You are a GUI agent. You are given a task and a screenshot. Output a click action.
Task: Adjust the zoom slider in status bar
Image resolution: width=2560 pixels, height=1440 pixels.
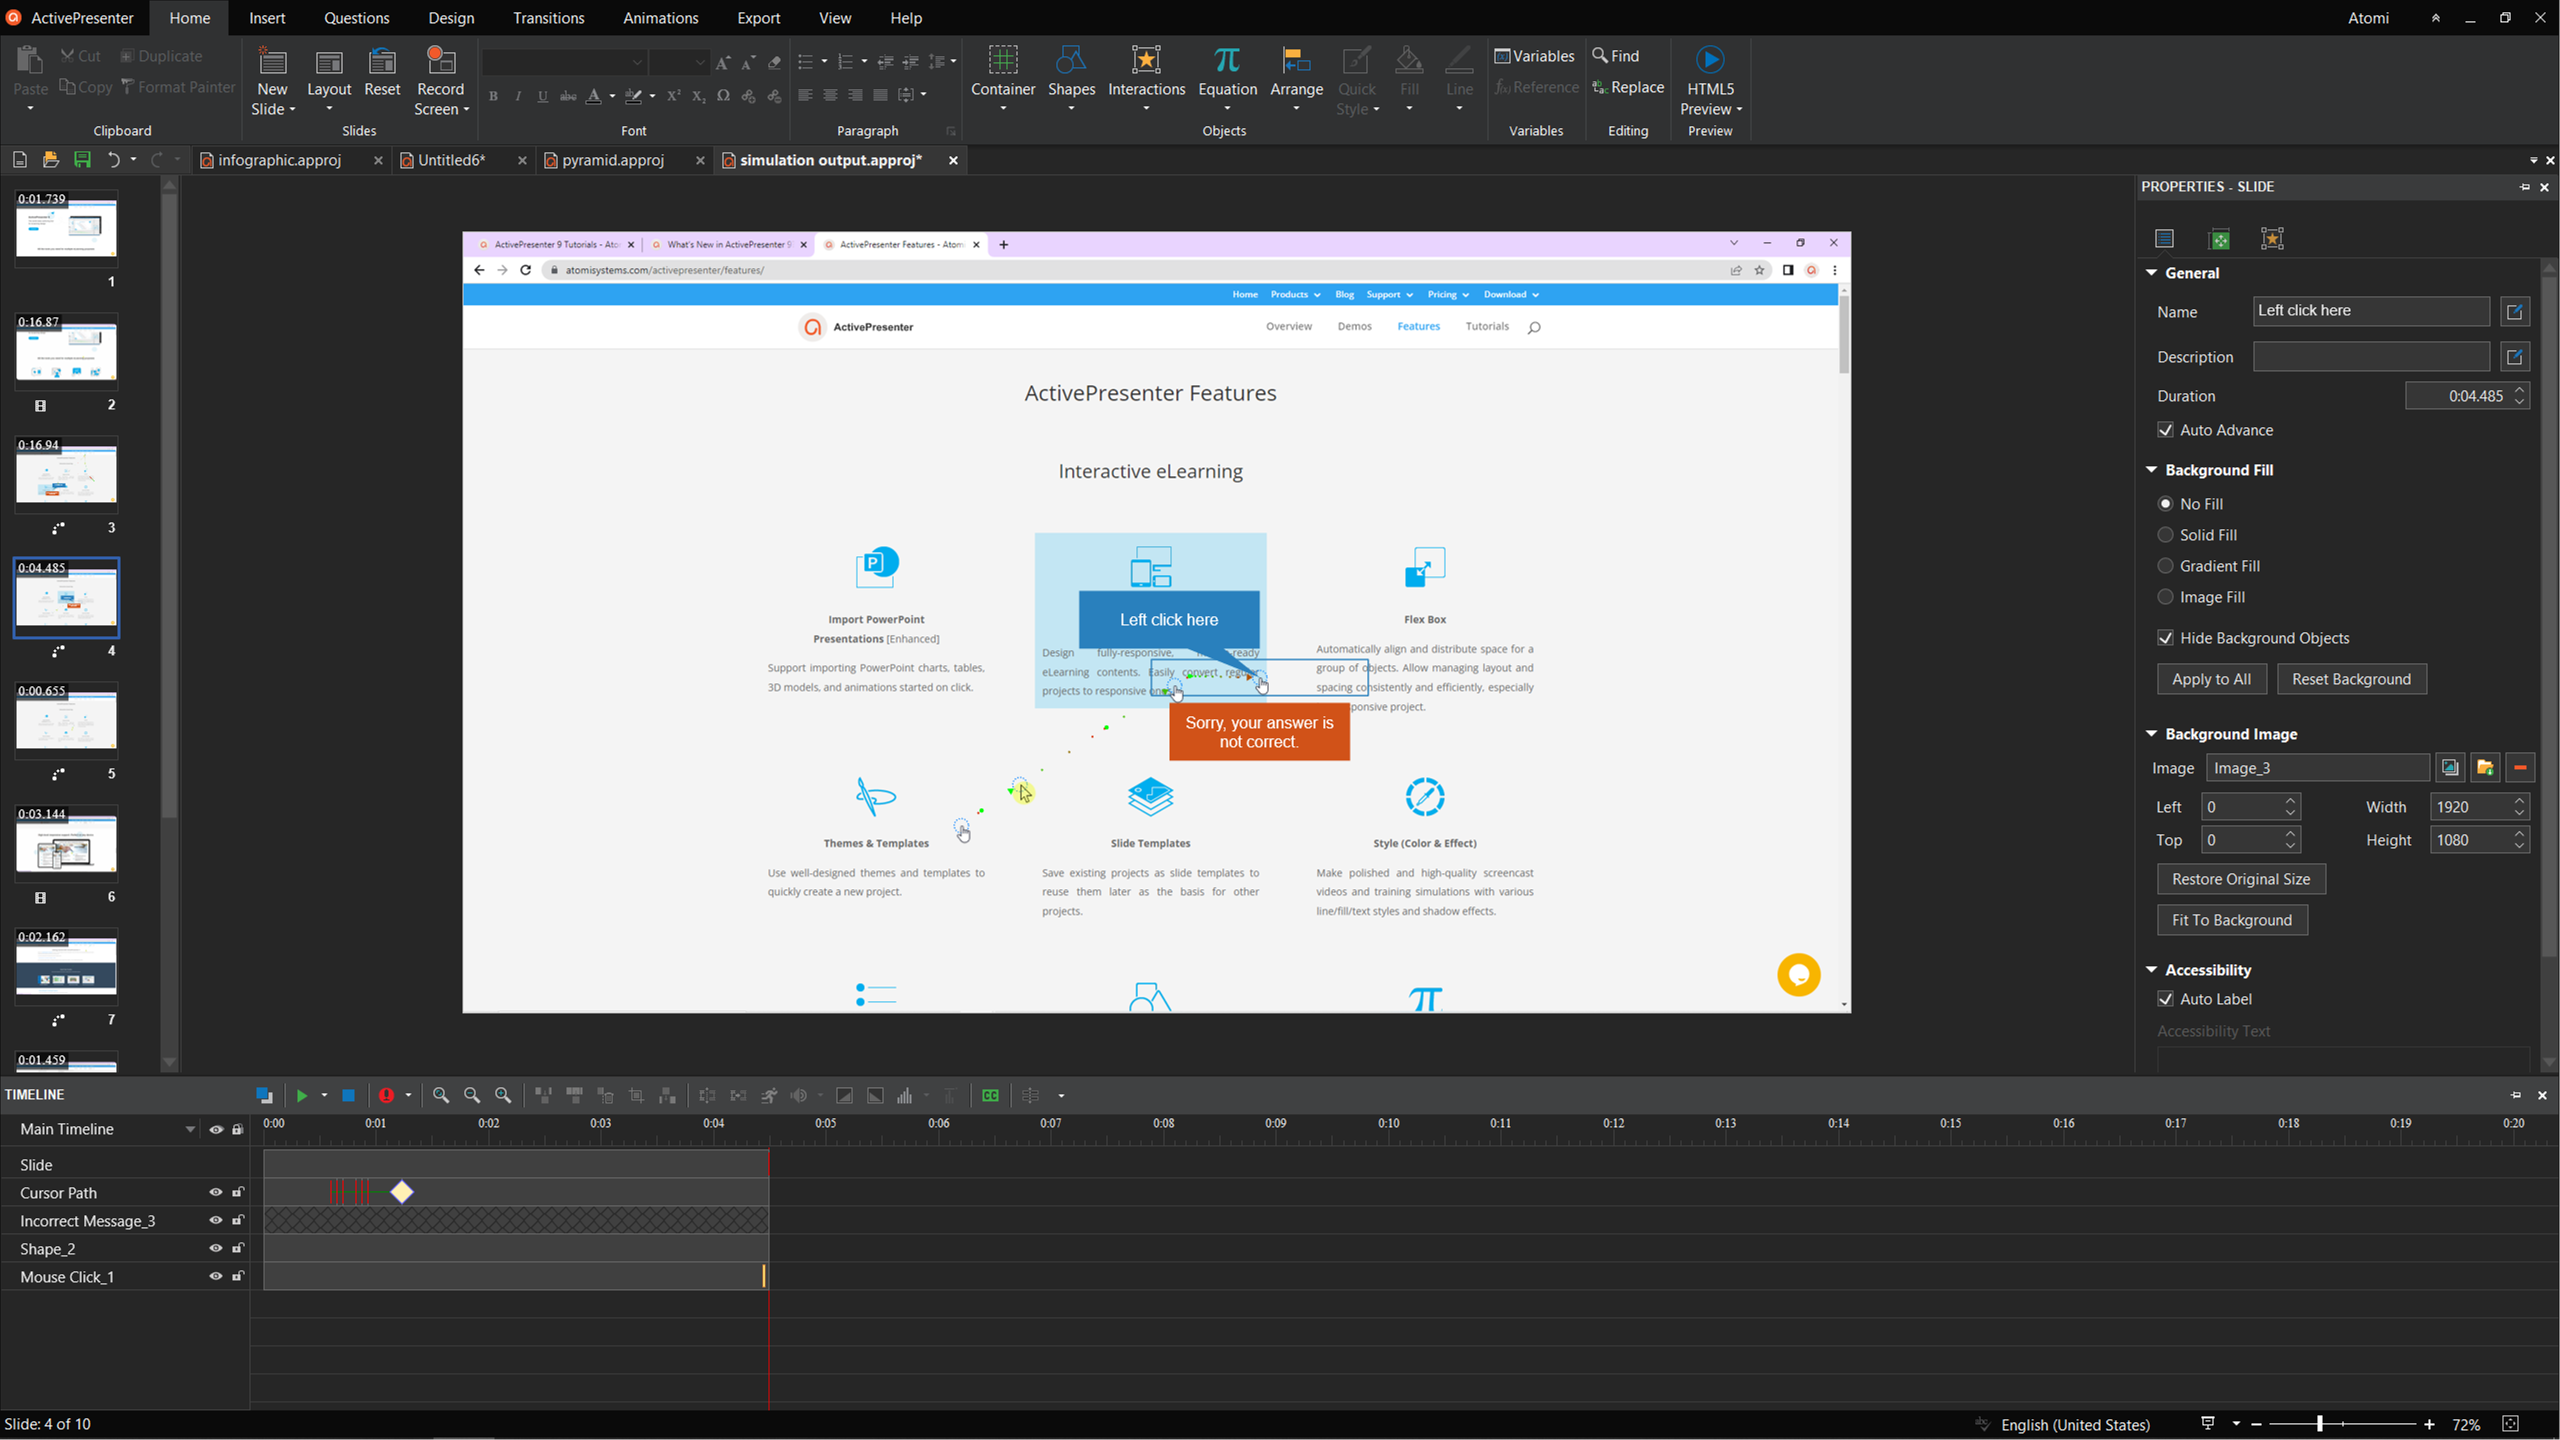[x=2319, y=1424]
